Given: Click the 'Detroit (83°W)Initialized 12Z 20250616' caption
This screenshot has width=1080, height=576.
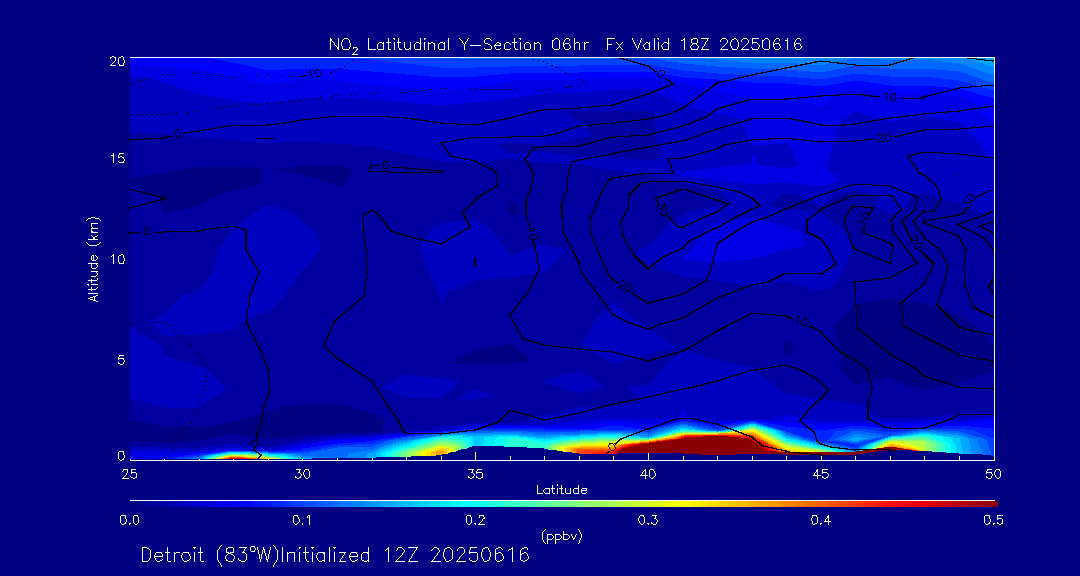Looking at the screenshot, I should [335, 555].
